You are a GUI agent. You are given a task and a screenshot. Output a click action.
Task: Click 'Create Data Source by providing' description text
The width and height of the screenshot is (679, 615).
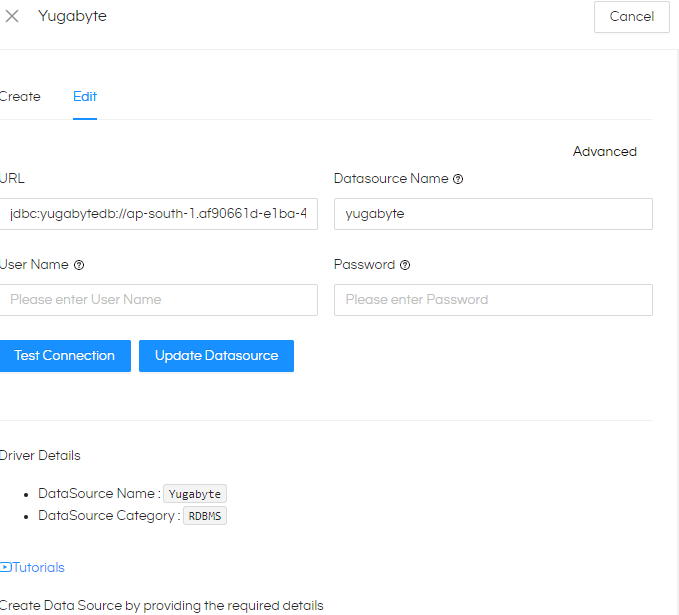[x=162, y=605]
